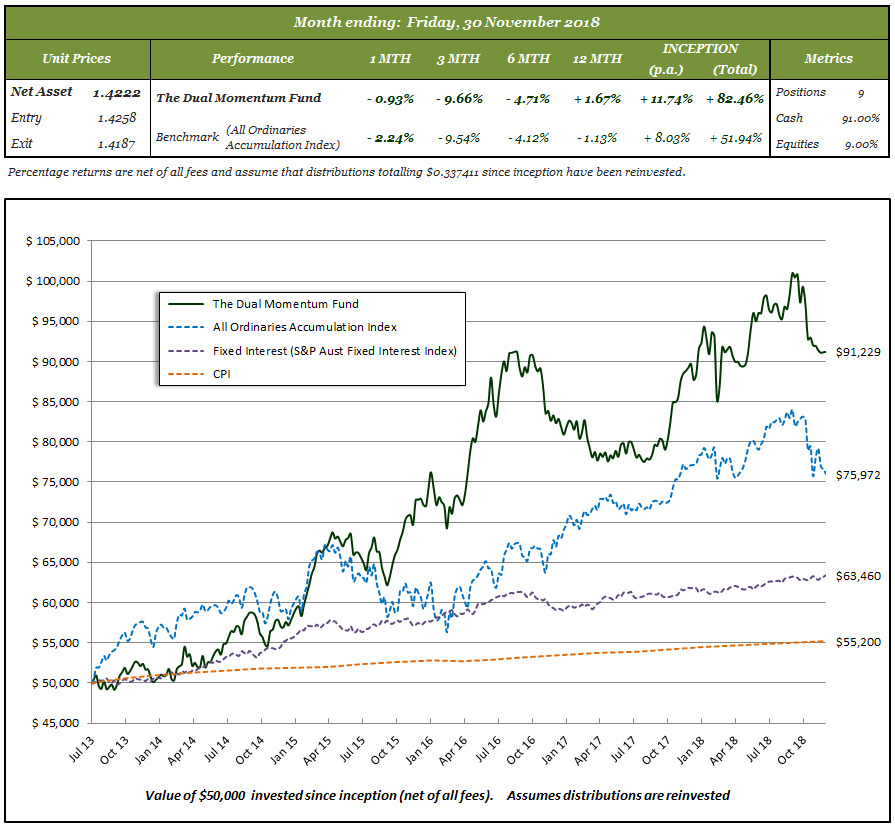Click the fund's +82.46% total return

click(x=735, y=98)
